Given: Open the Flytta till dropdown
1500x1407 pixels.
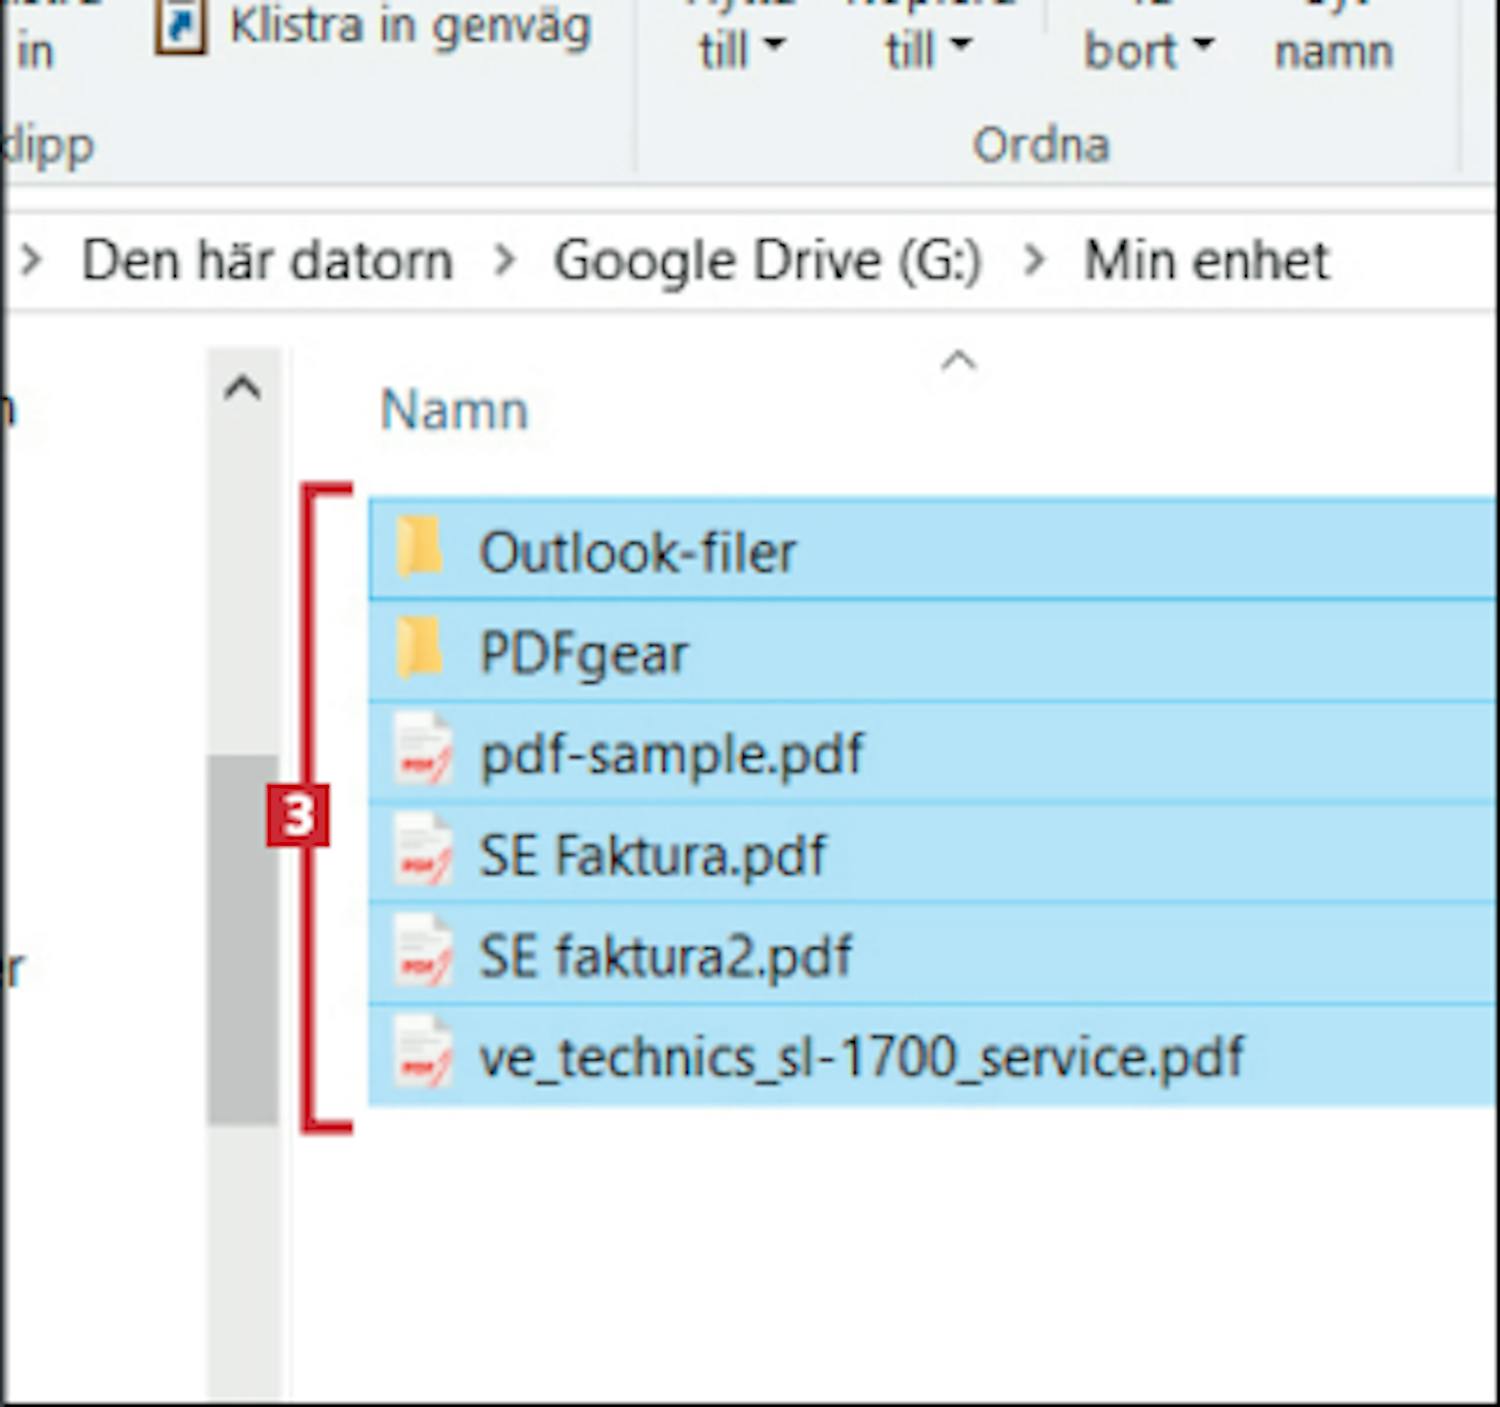Looking at the screenshot, I should [741, 48].
